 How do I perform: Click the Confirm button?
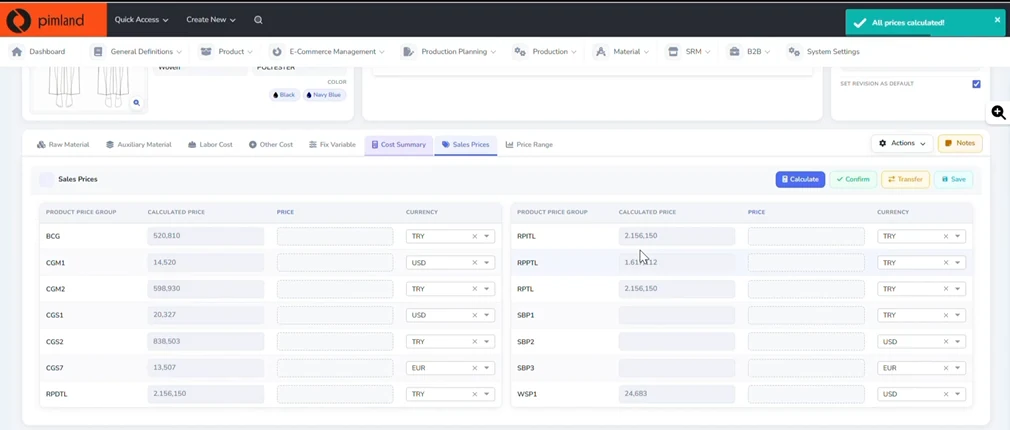click(853, 180)
